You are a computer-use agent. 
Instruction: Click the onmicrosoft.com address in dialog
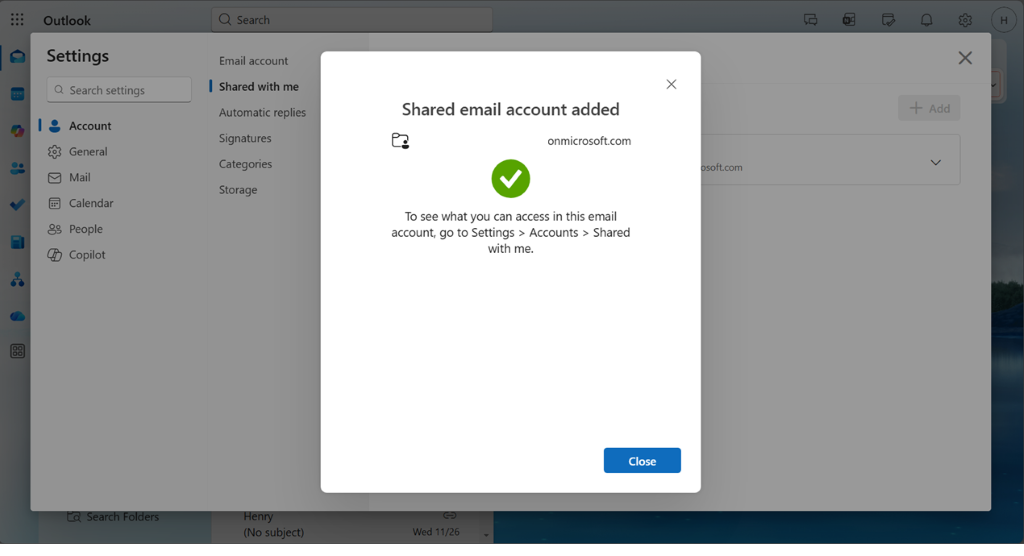click(x=589, y=140)
